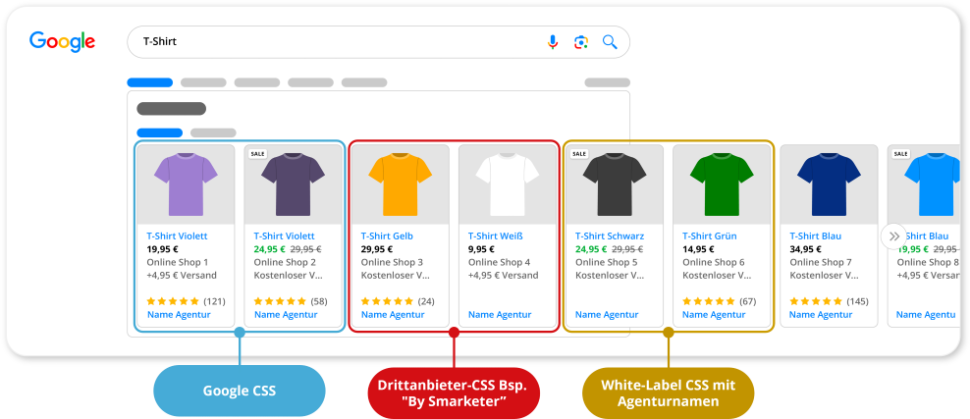Click the star rating with 67 reviews

coord(719,301)
